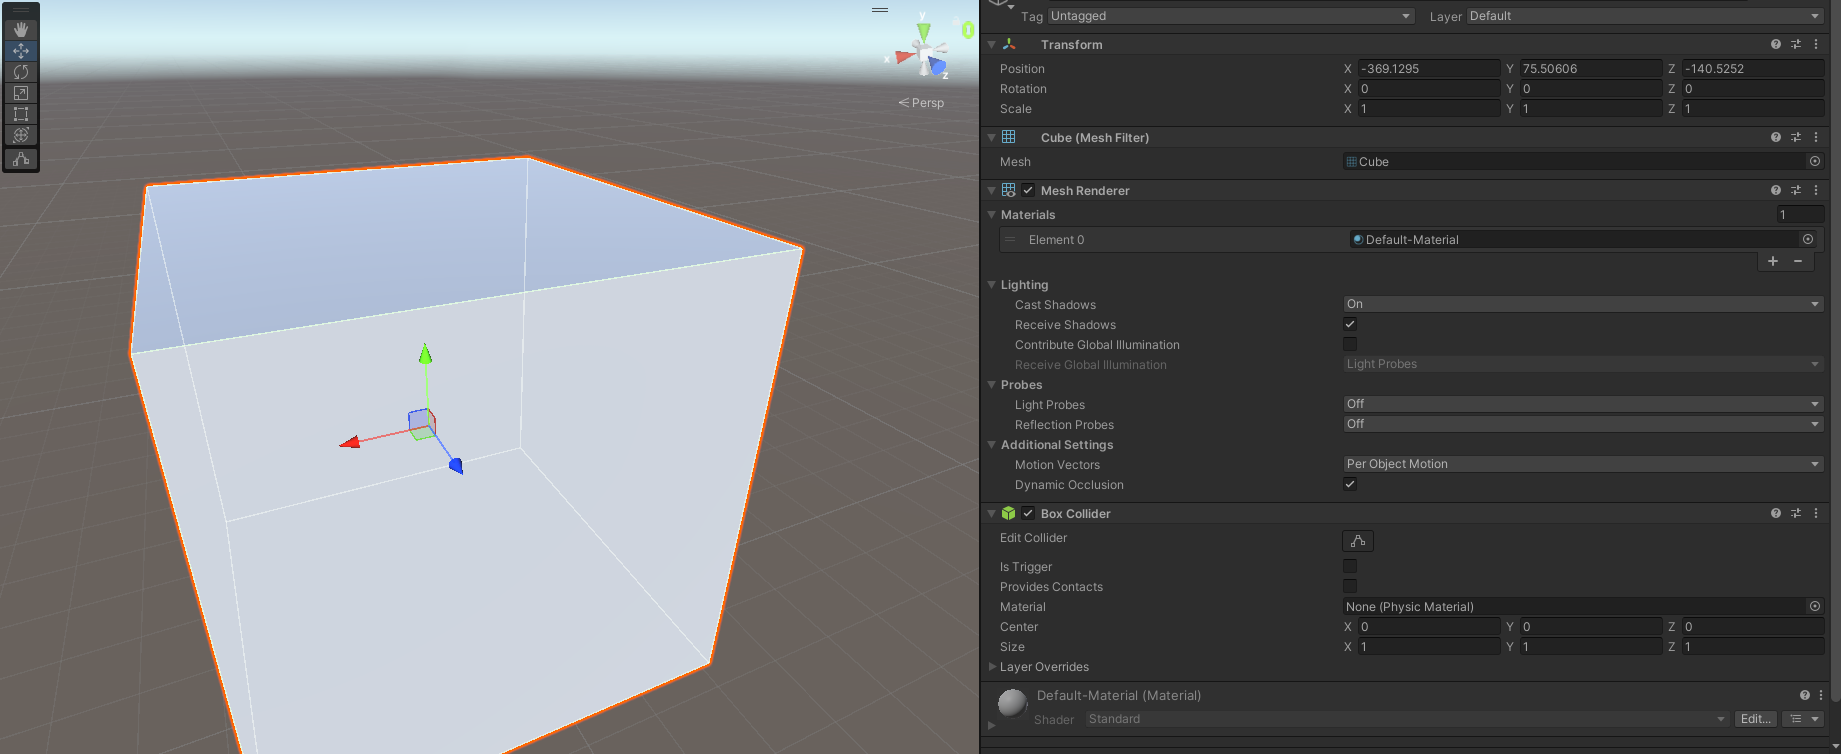Select the Scale tool
The width and height of the screenshot is (1841, 754).
click(x=20, y=93)
